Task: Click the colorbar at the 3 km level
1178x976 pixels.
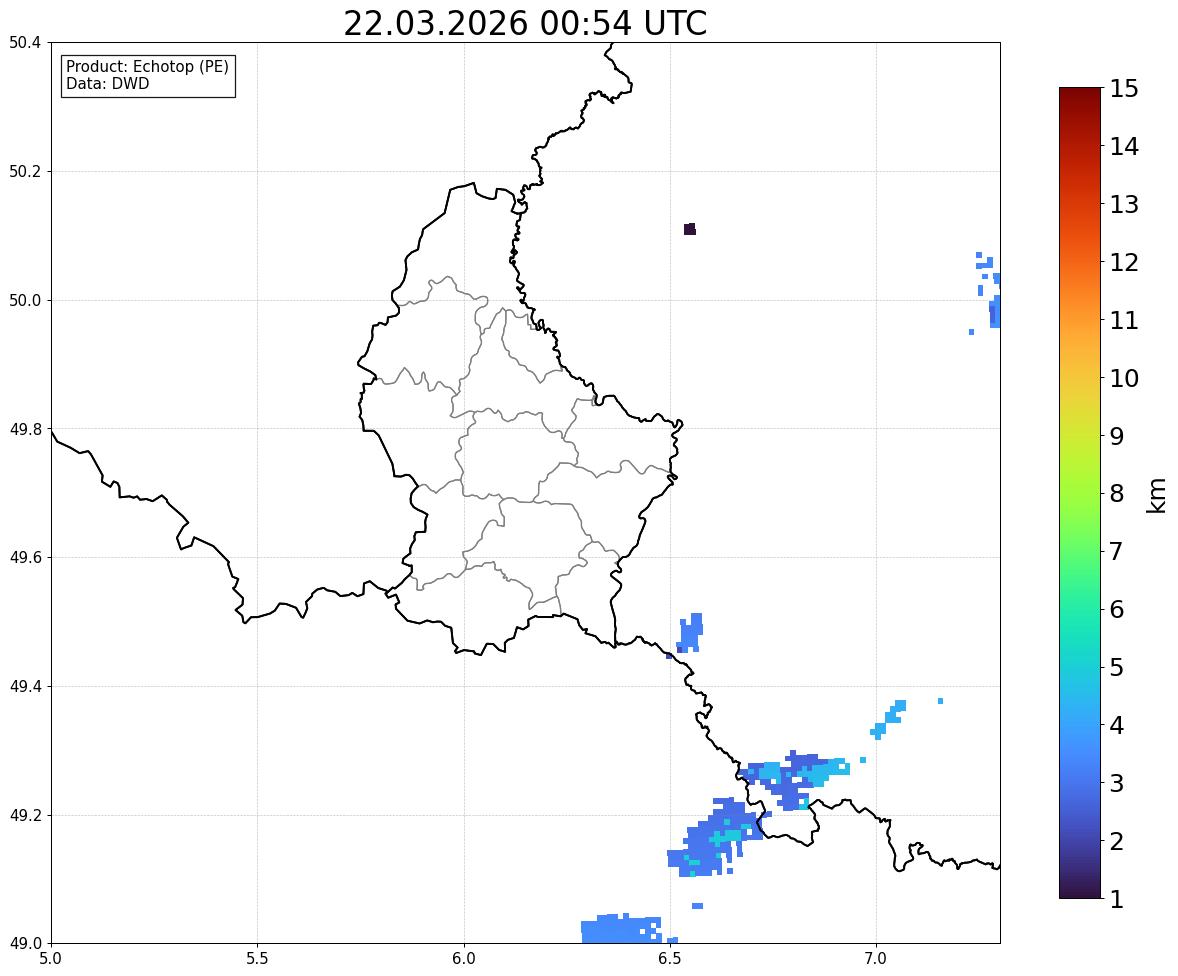Action: click(x=1080, y=783)
